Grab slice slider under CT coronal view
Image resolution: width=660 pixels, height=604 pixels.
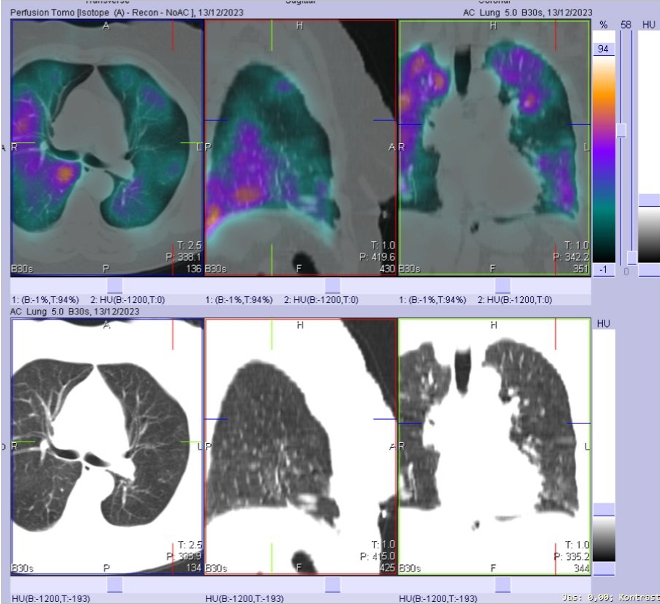coord(503,585)
